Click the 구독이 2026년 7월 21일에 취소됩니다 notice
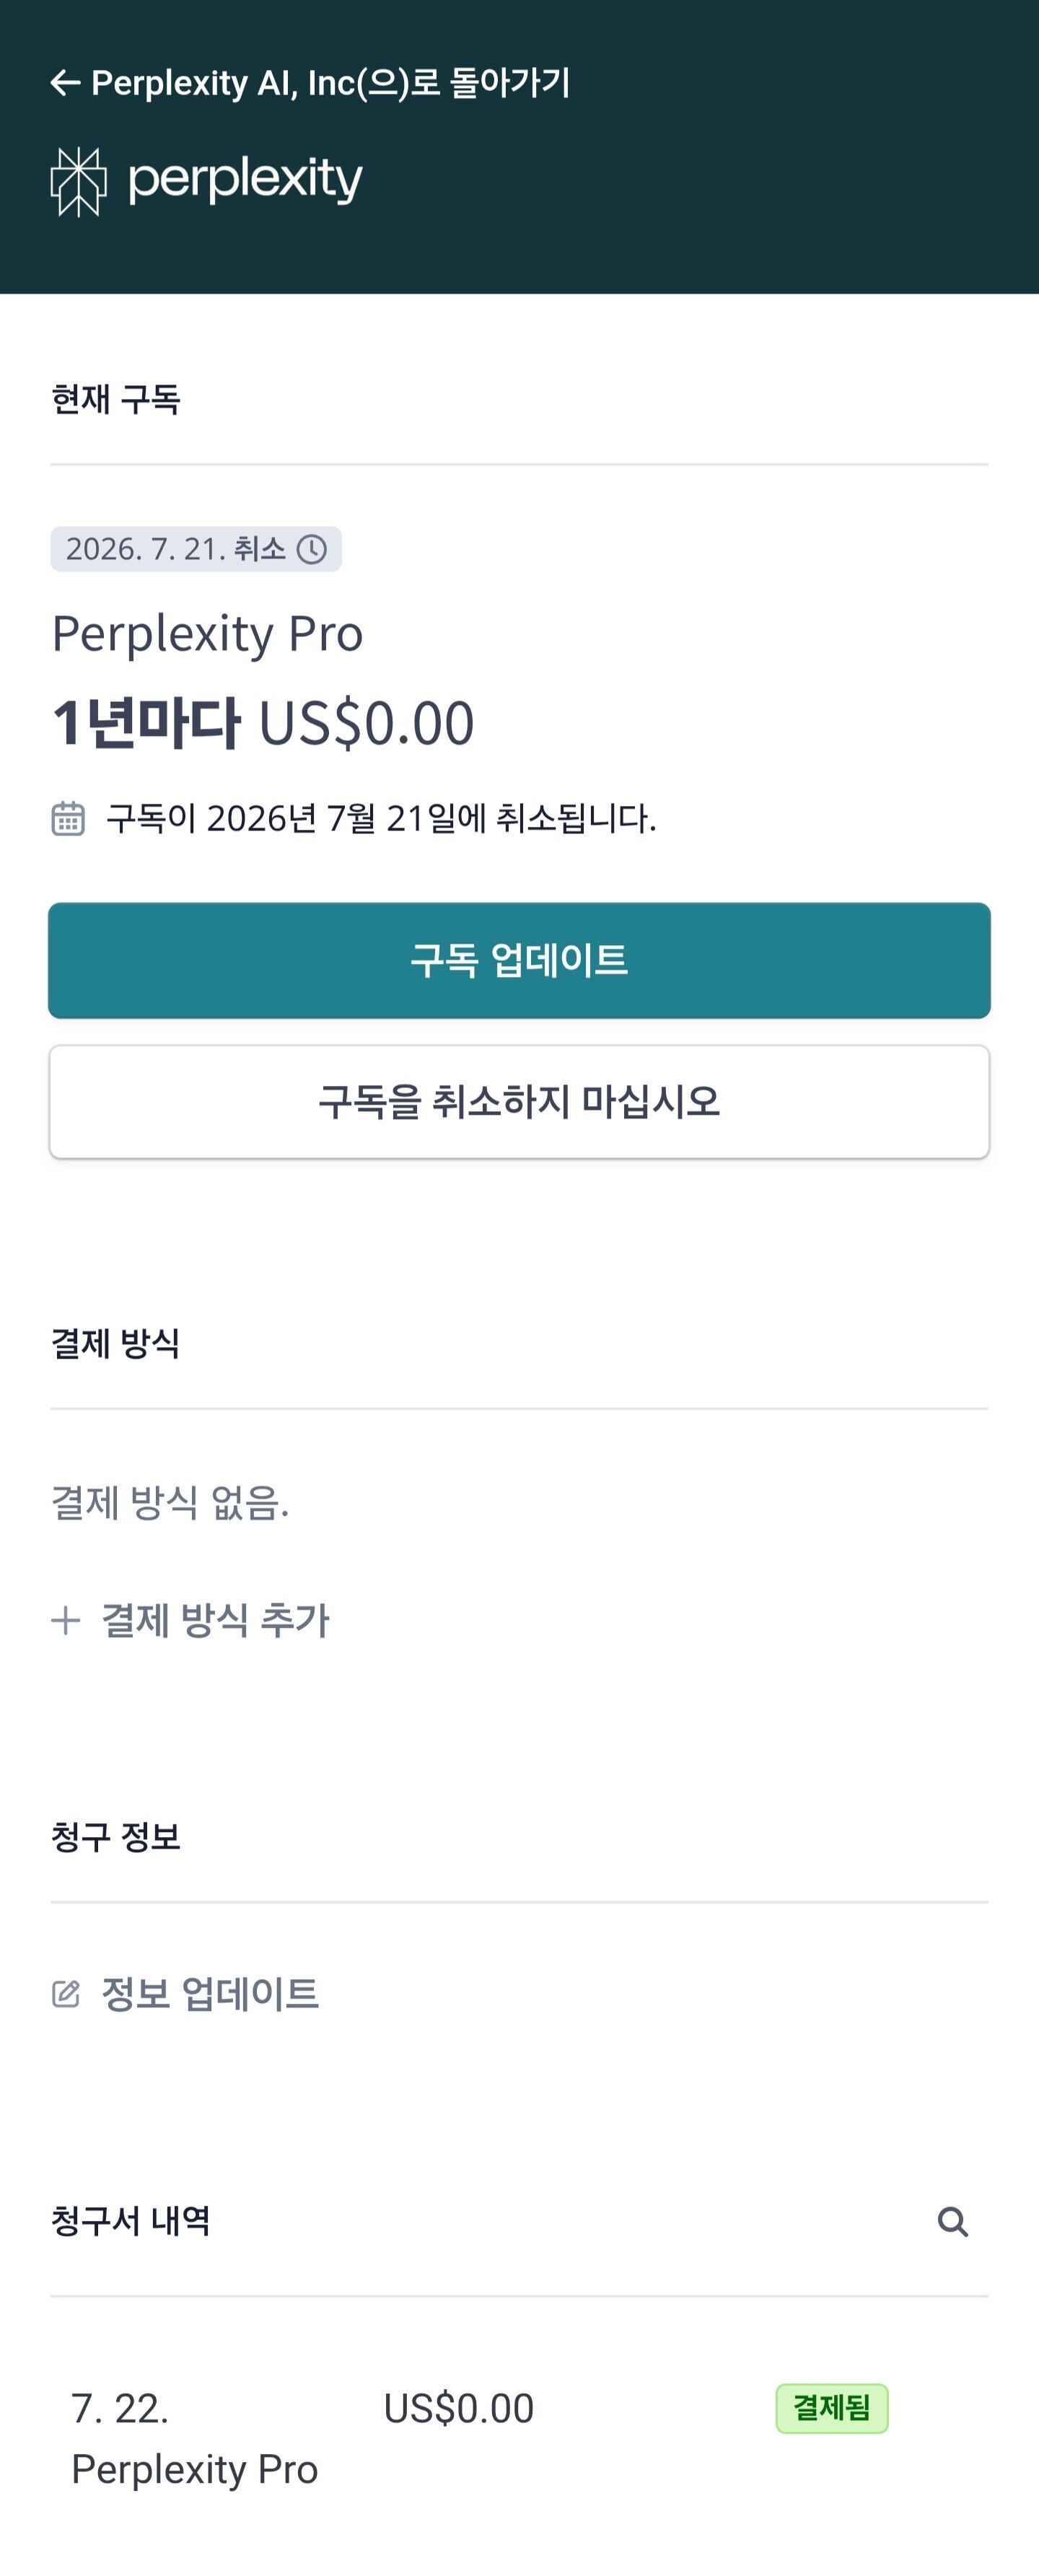 click(381, 818)
